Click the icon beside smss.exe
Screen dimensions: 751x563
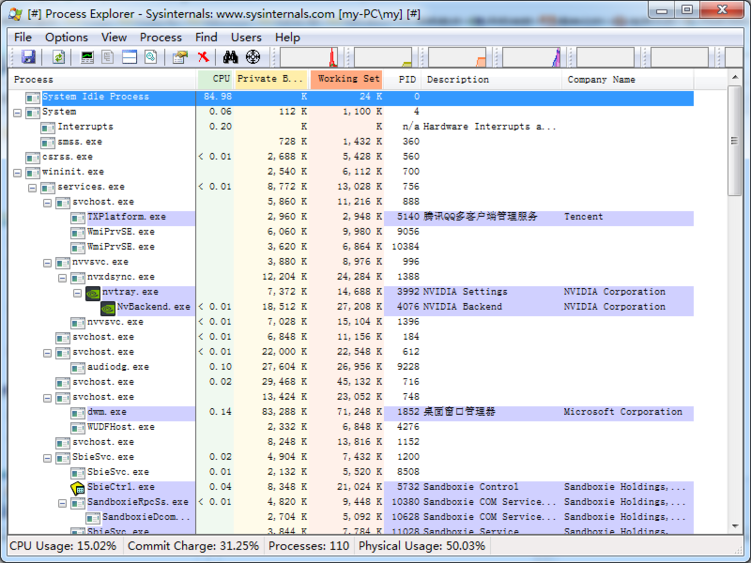(47, 143)
